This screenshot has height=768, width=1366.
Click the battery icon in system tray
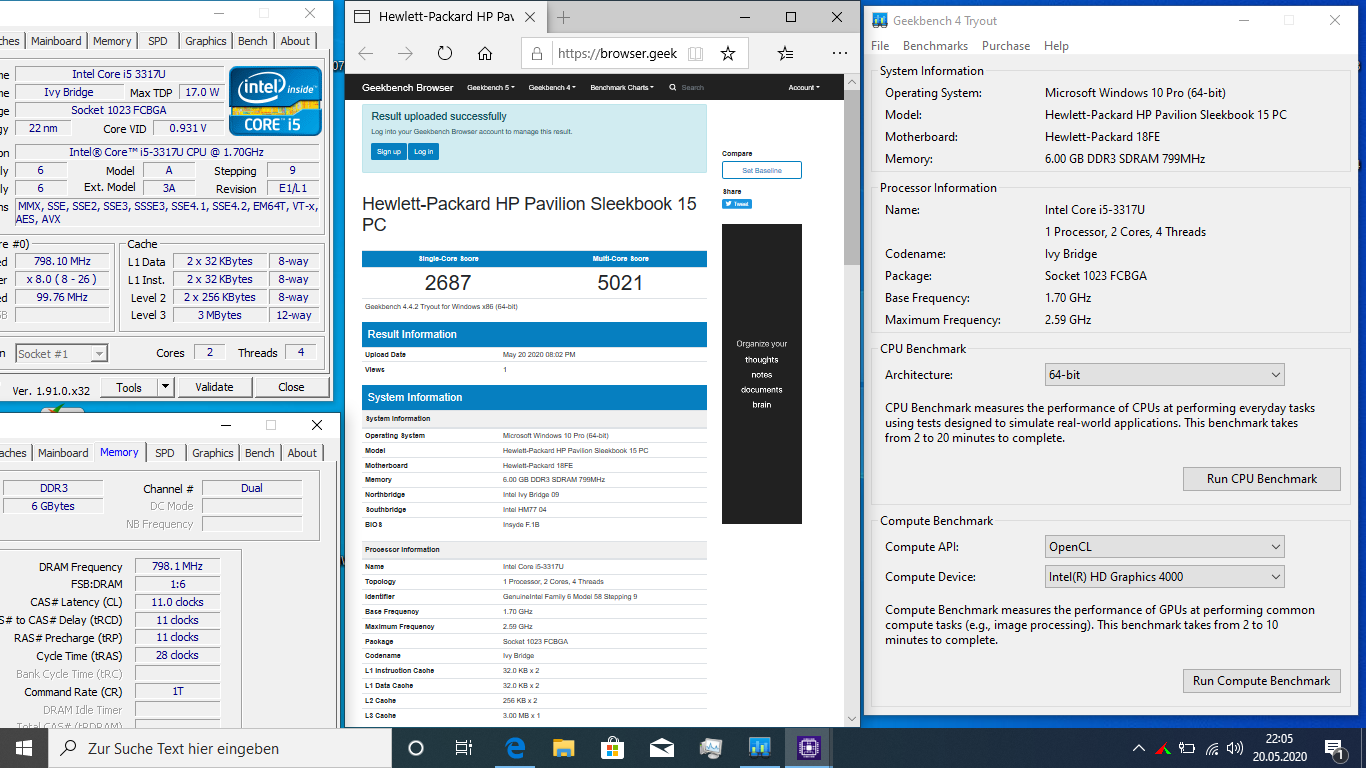(x=1187, y=748)
